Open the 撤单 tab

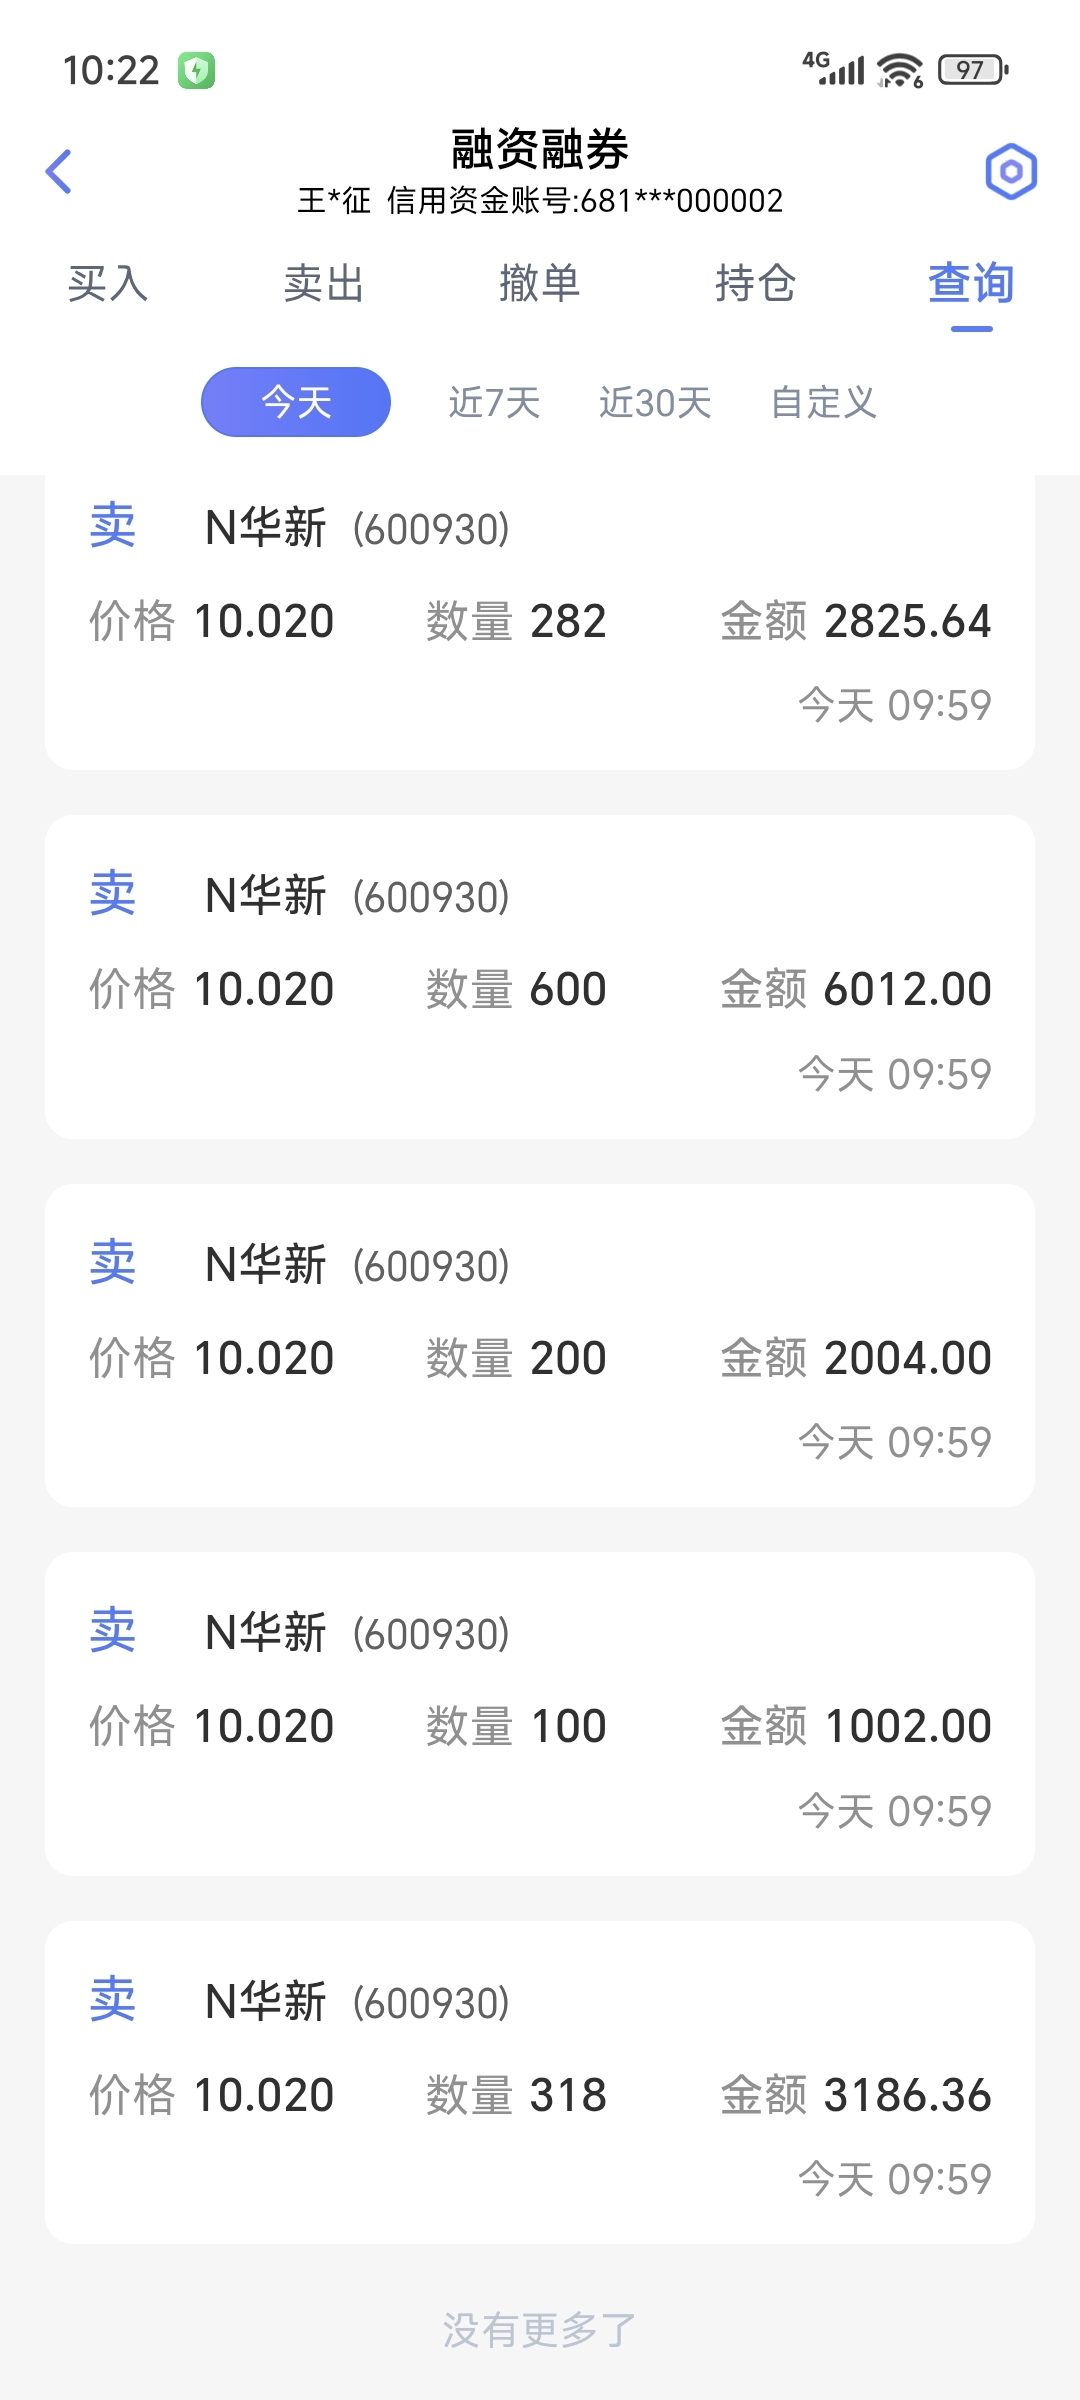pos(540,283)
